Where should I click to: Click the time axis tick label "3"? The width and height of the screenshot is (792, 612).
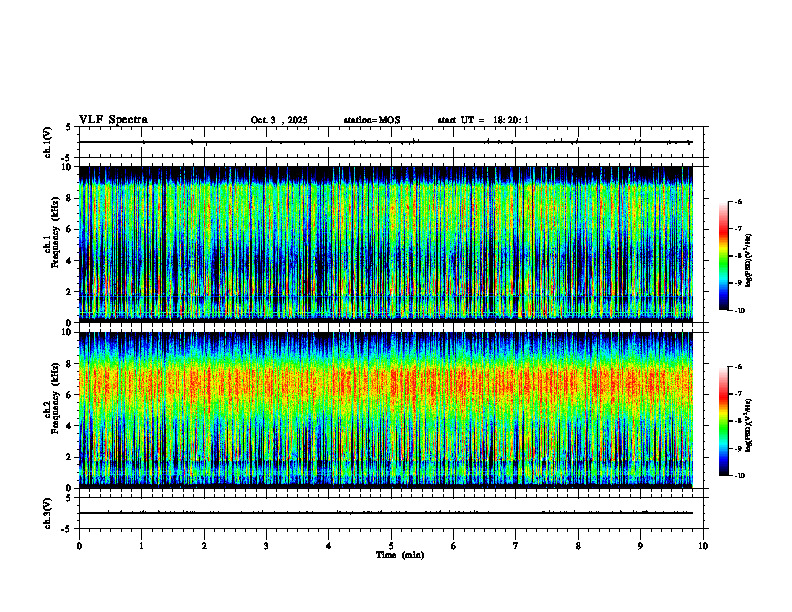click(266, 546)
